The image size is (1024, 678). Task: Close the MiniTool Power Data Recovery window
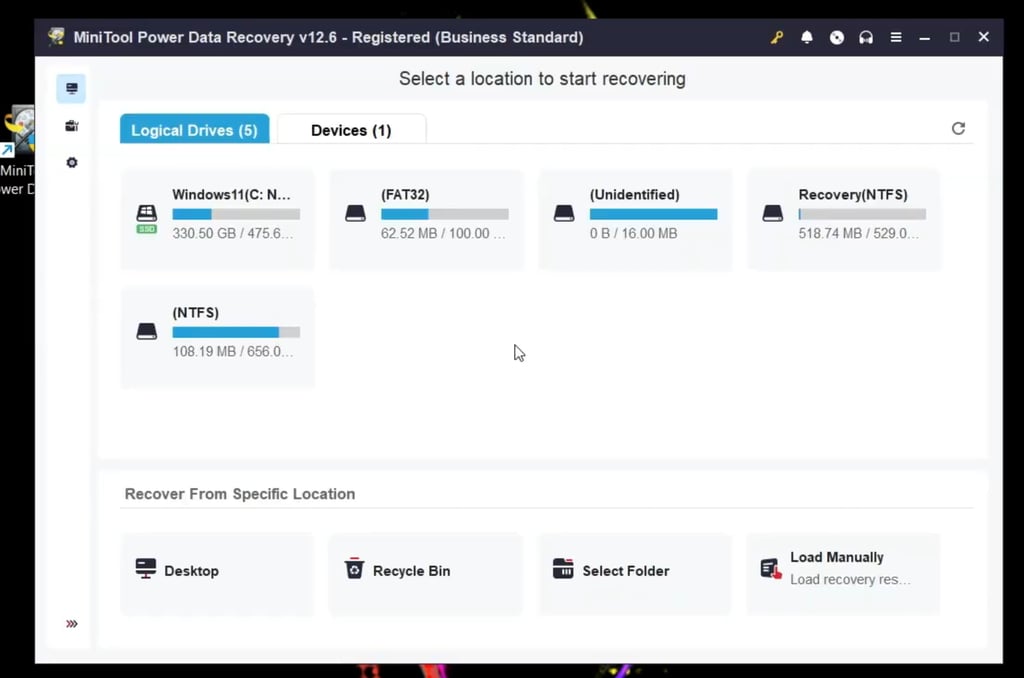click(x=984, y=37)
